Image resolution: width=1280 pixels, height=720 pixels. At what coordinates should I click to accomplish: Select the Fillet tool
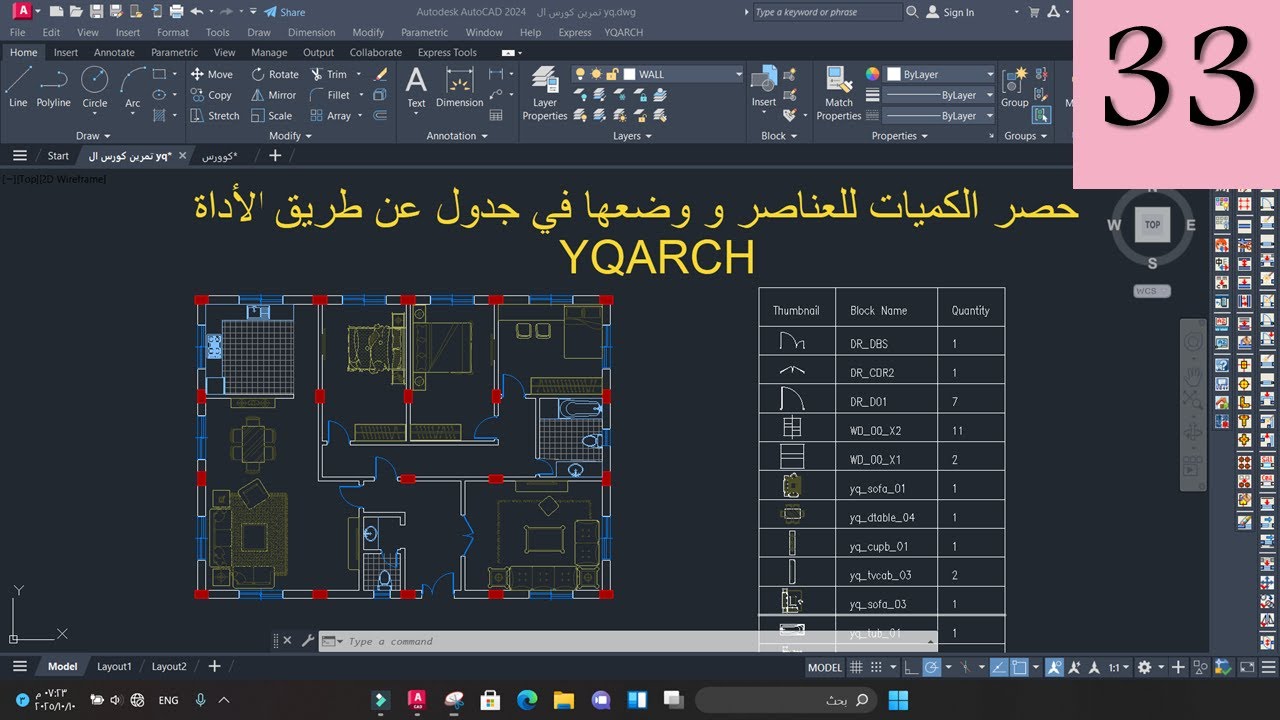[x=331, y=95]
